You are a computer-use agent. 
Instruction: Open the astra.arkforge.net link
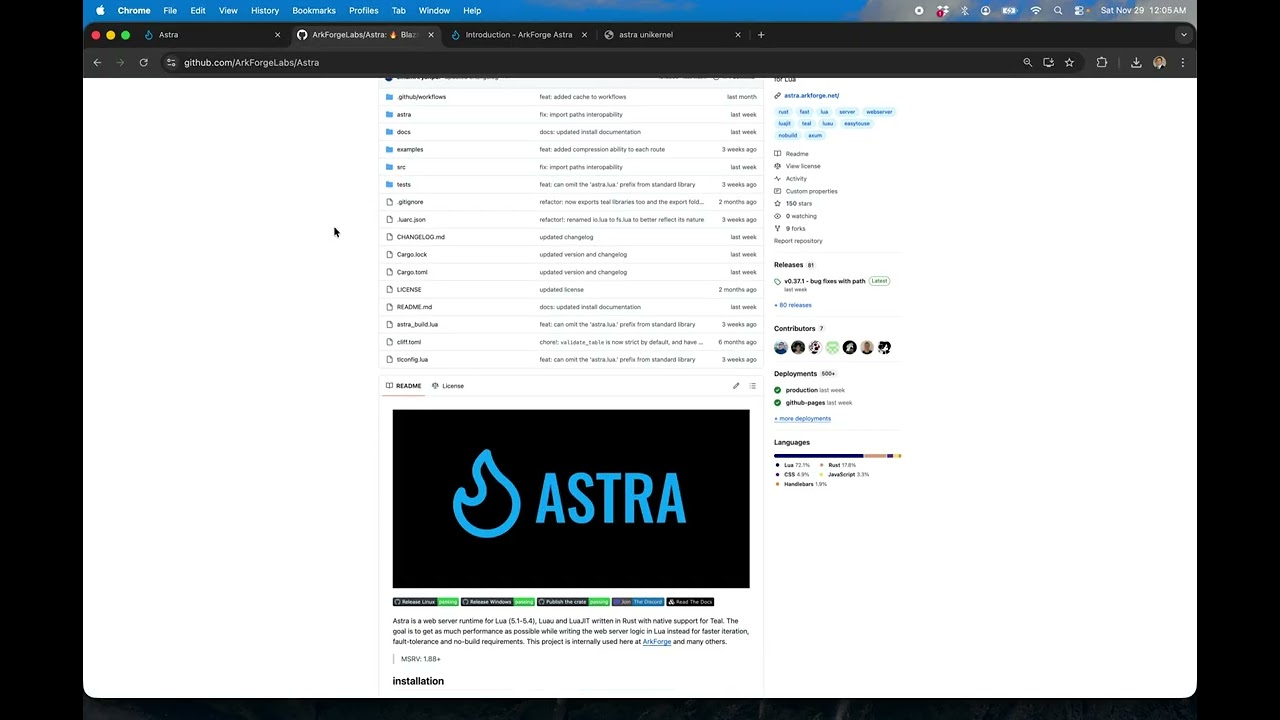point(811,96)
